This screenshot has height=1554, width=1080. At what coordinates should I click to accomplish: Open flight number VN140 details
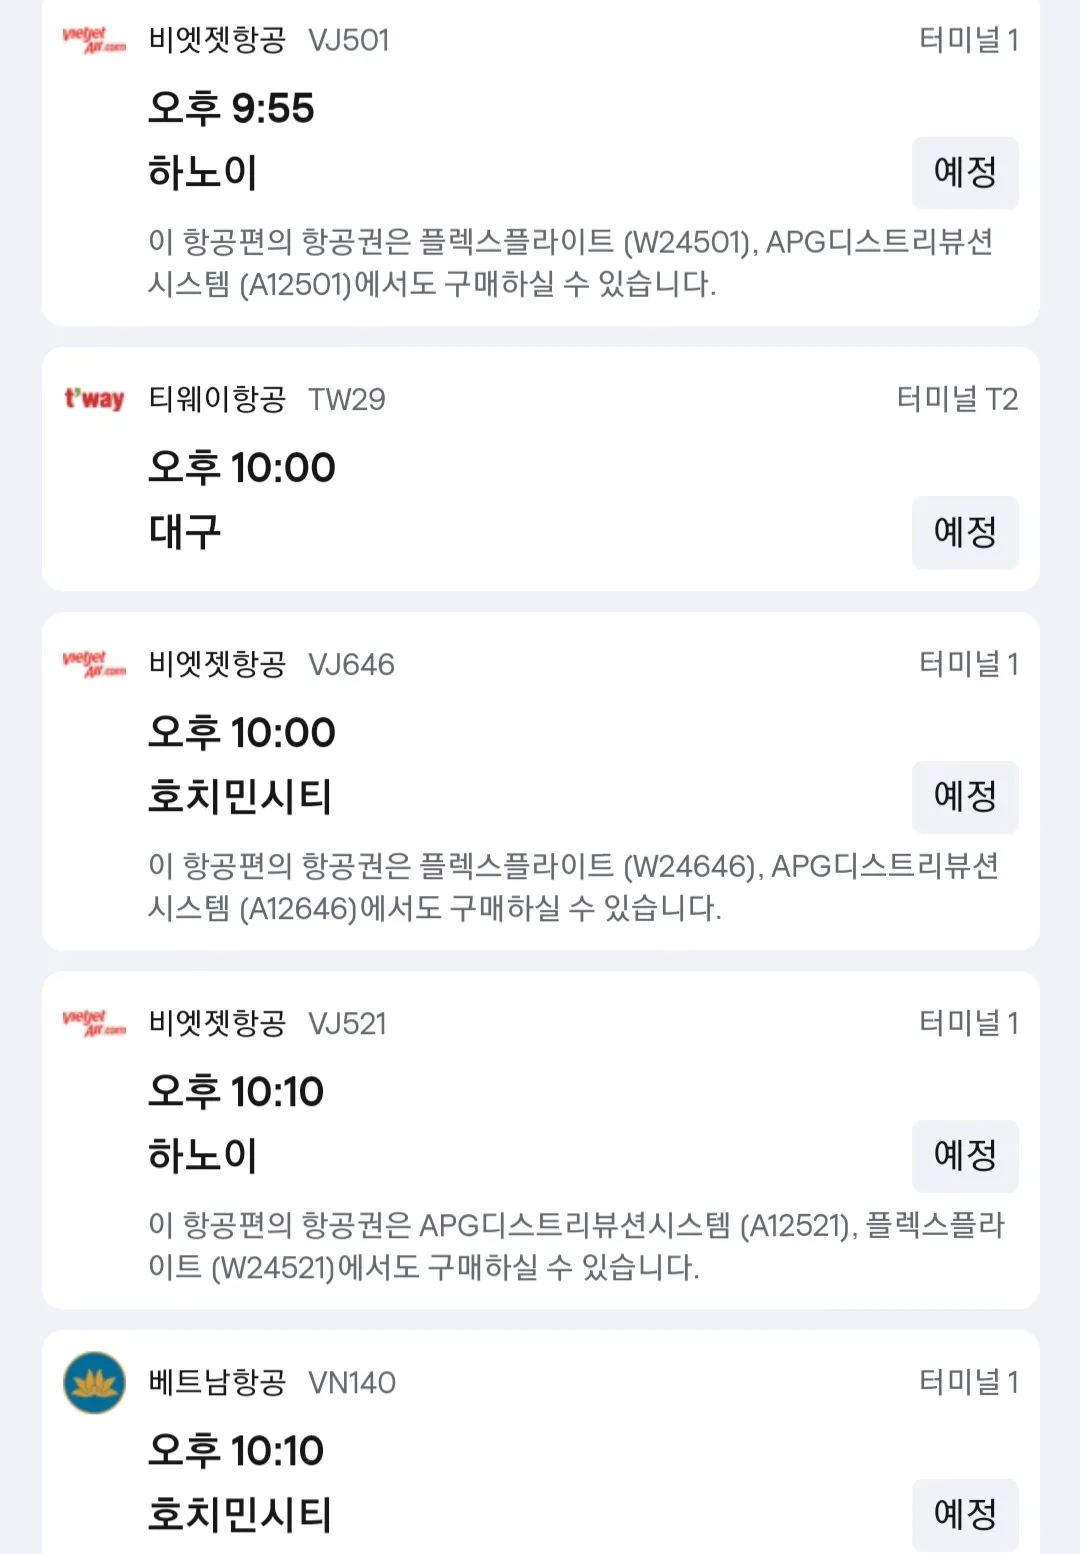point(352,1382)
